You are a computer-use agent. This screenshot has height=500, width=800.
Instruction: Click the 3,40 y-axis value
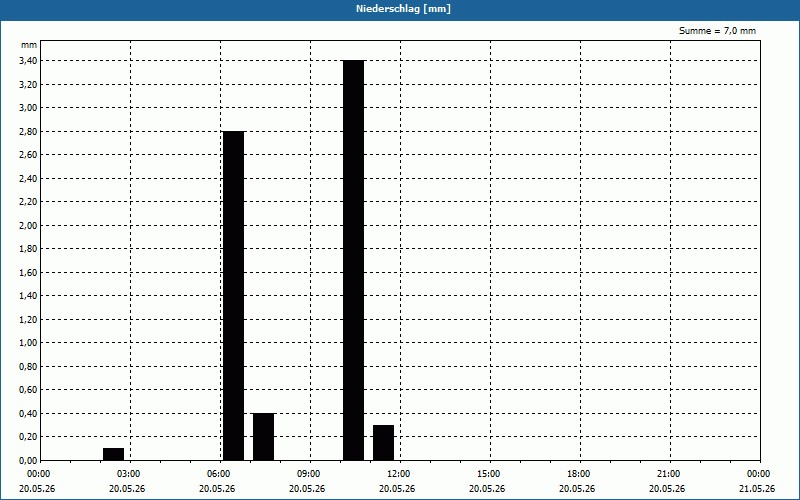click(x=28, y=61)
